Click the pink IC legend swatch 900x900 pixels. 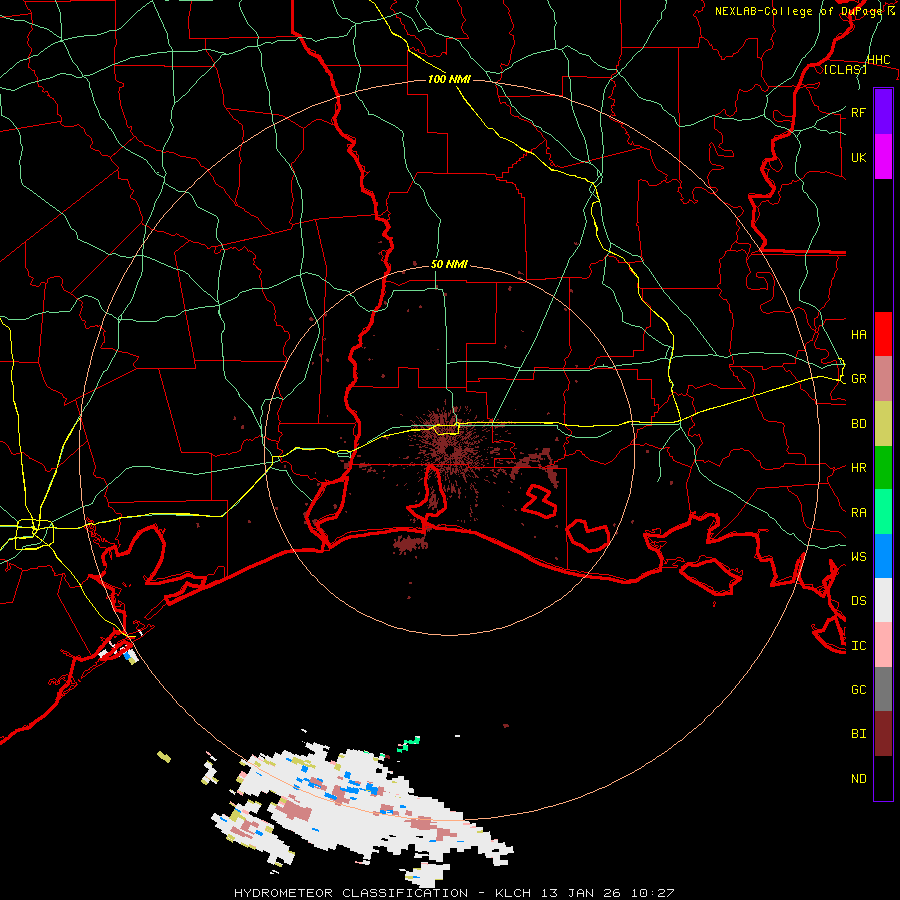click(883, 645)
